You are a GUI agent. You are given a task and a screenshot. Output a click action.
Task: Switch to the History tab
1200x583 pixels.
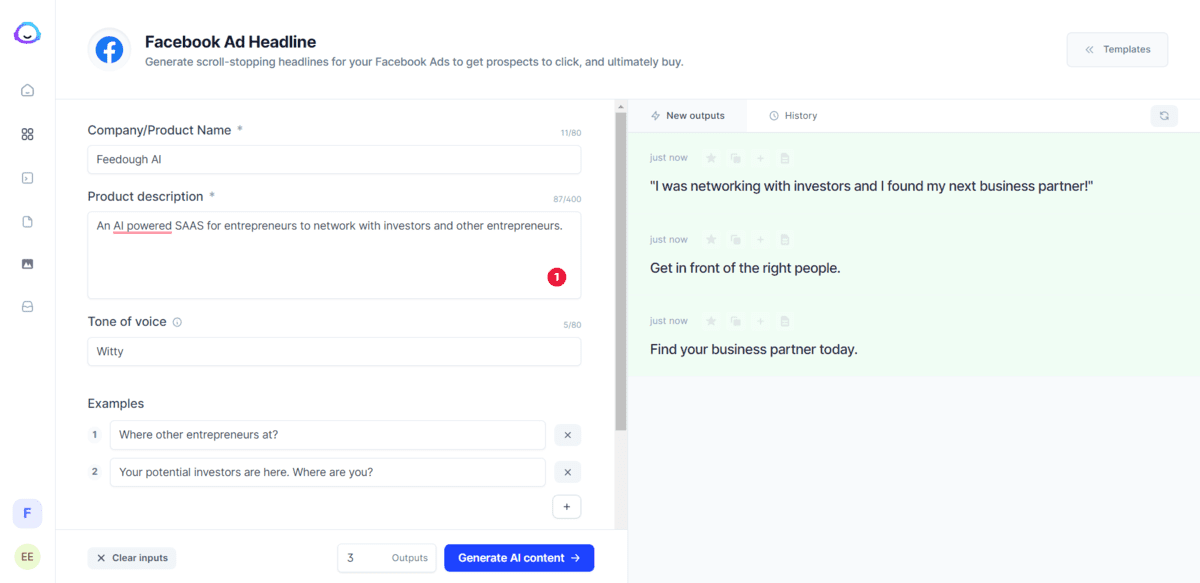point(793,116)
